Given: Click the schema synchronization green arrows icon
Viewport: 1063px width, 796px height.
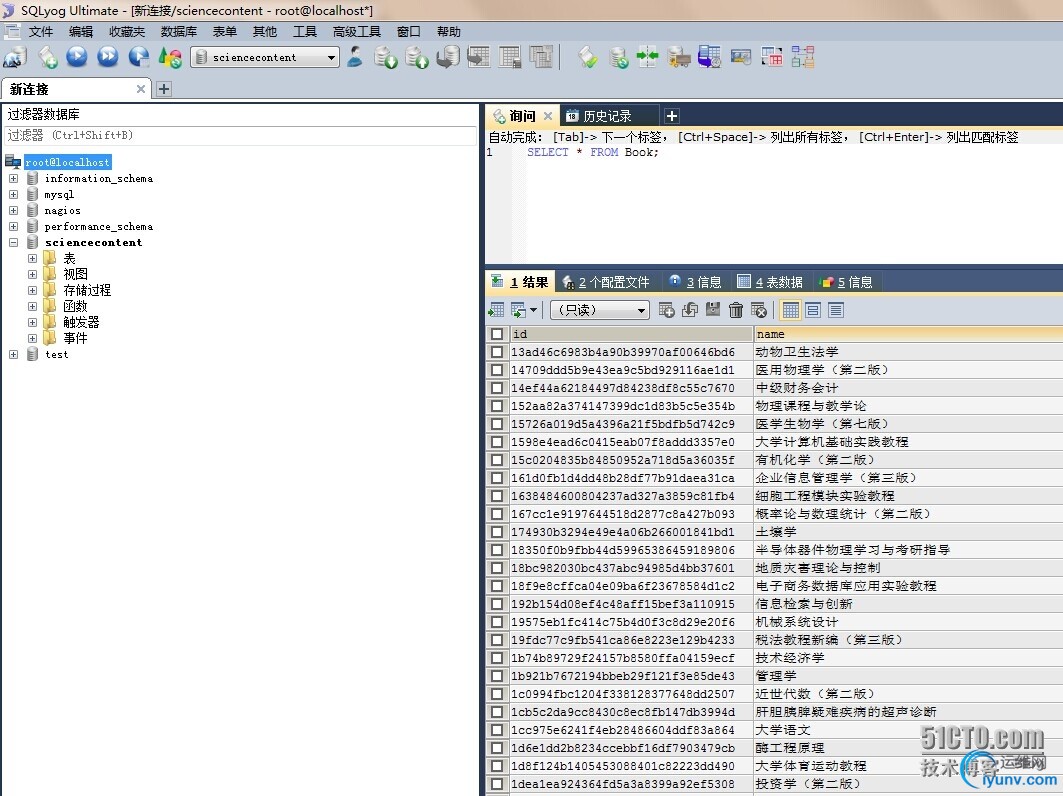Looking at the screenshot, I should (x=647, y=57).
